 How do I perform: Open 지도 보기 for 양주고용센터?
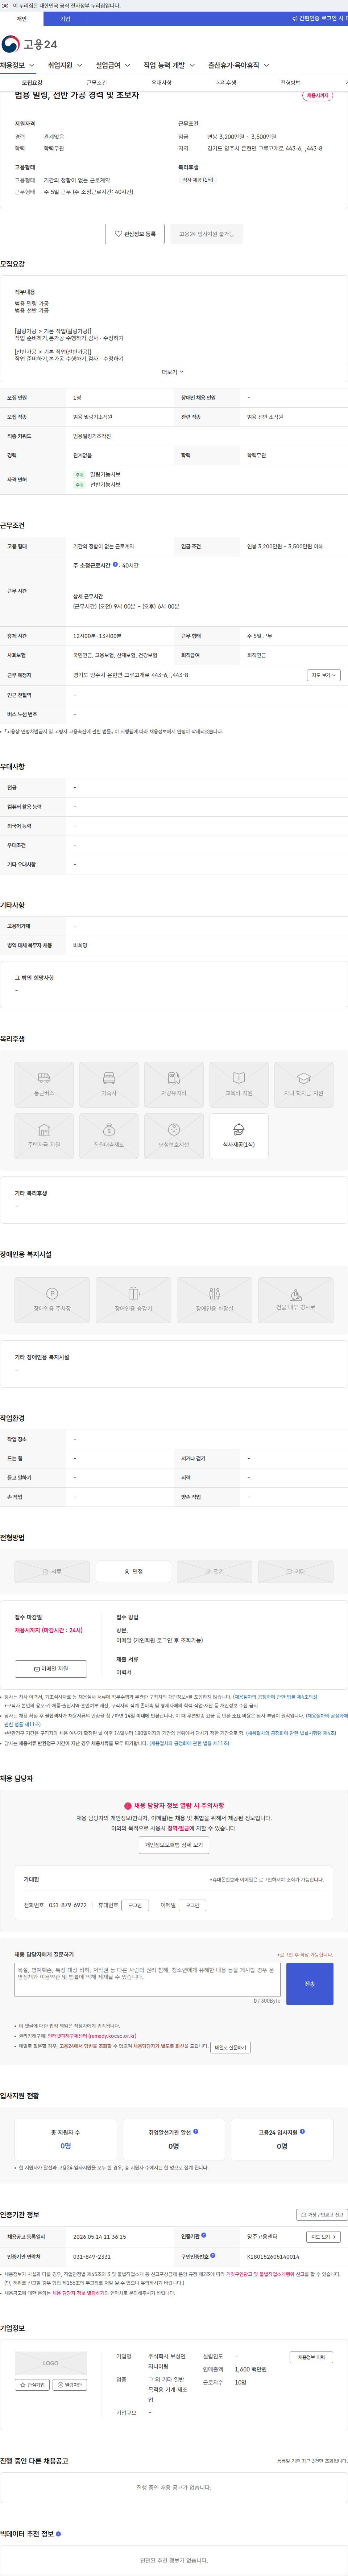pyautogui.click(x=323, y=2237)
